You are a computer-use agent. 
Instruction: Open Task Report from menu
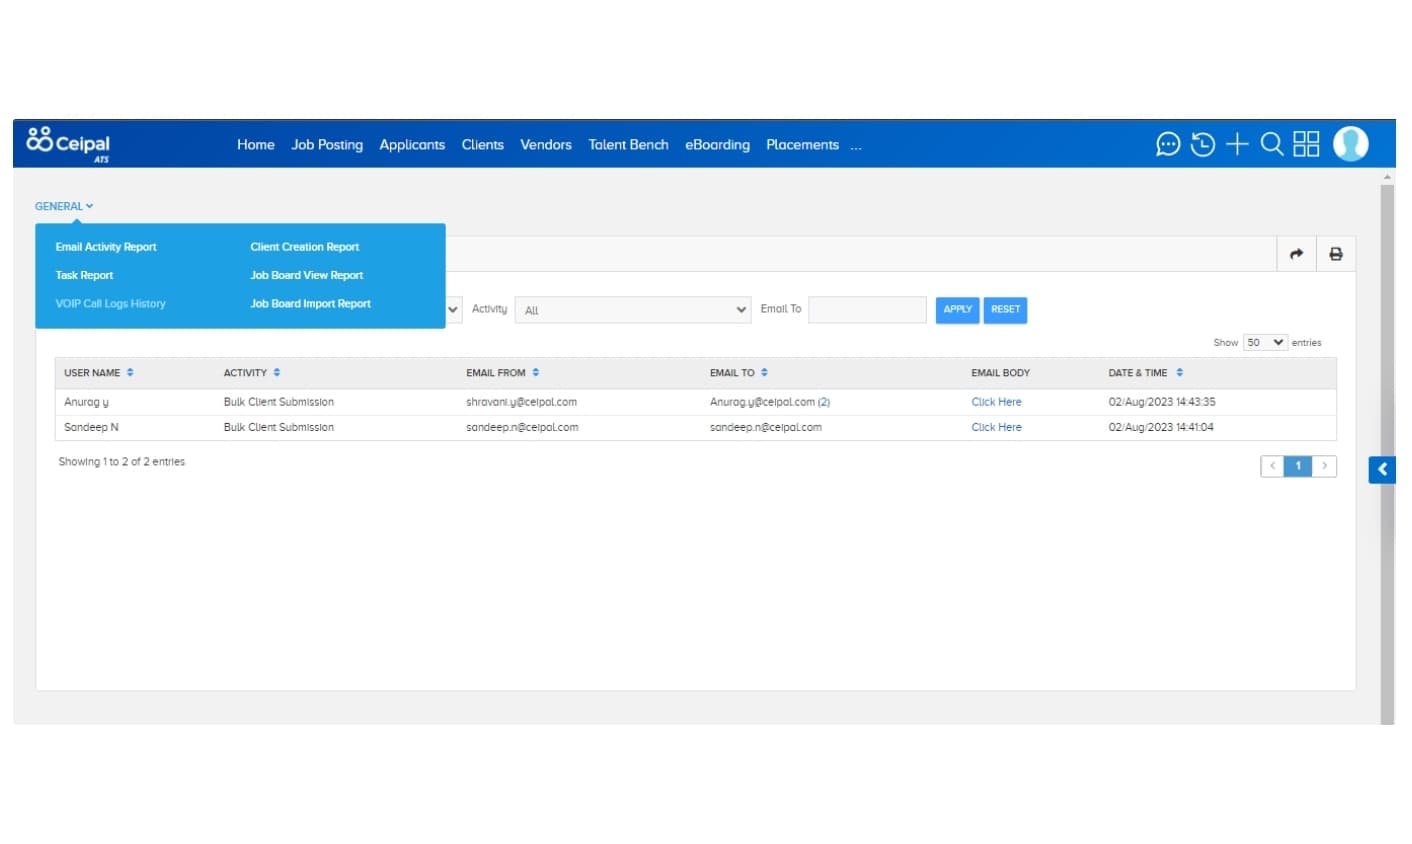click(x=84, y=275)
